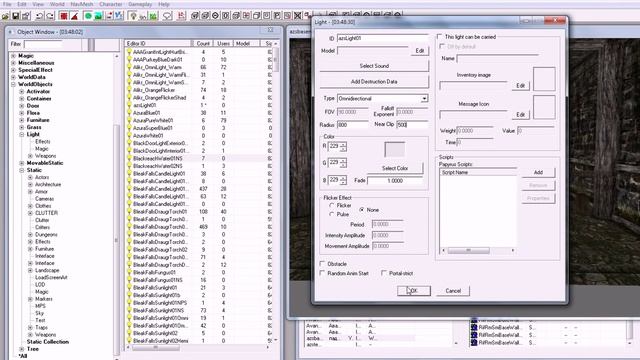Image resolution: width=640 pixels, height=360 pixels.
Task: Select the Pulse radio button
Action: [332, 214]
